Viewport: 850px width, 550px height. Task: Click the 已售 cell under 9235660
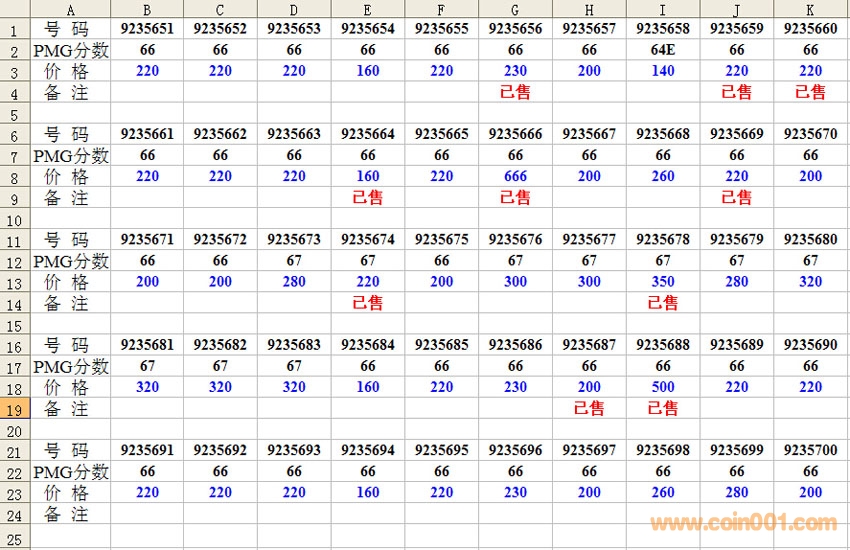tap(810, 92)
